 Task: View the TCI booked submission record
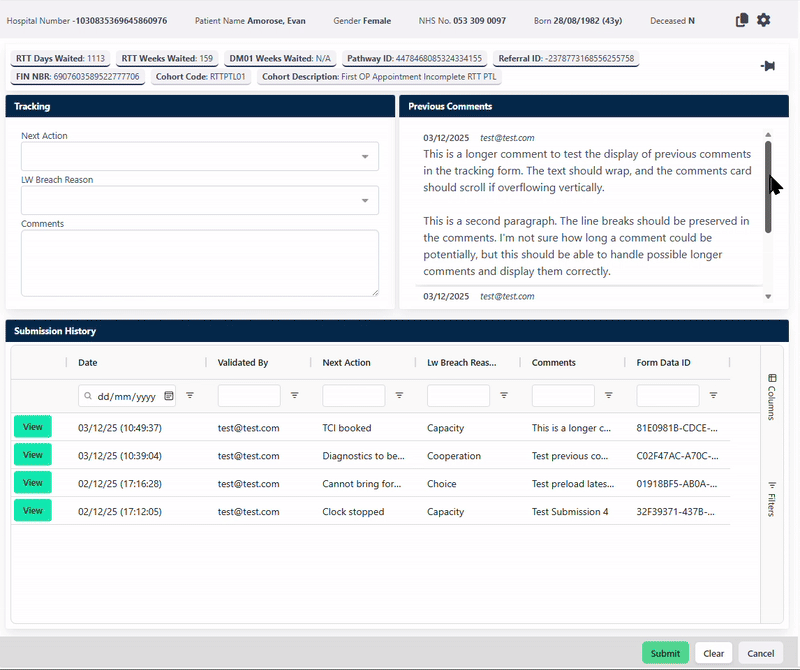33,427
